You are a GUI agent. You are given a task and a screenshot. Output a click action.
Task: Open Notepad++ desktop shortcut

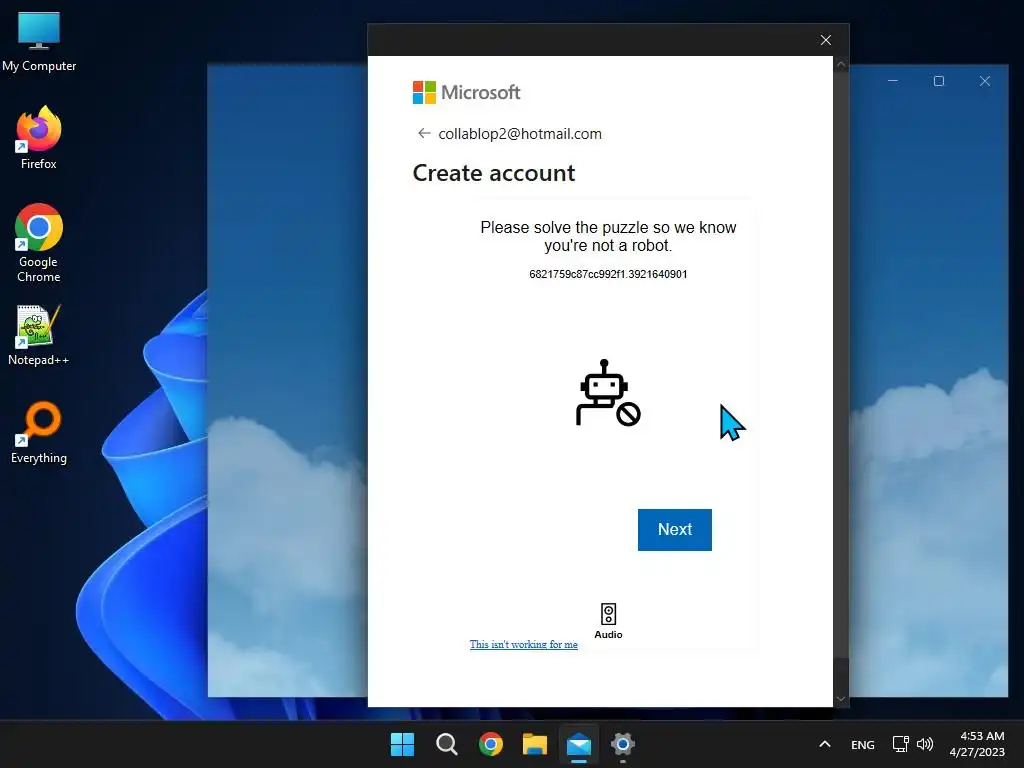coord(39,335)
